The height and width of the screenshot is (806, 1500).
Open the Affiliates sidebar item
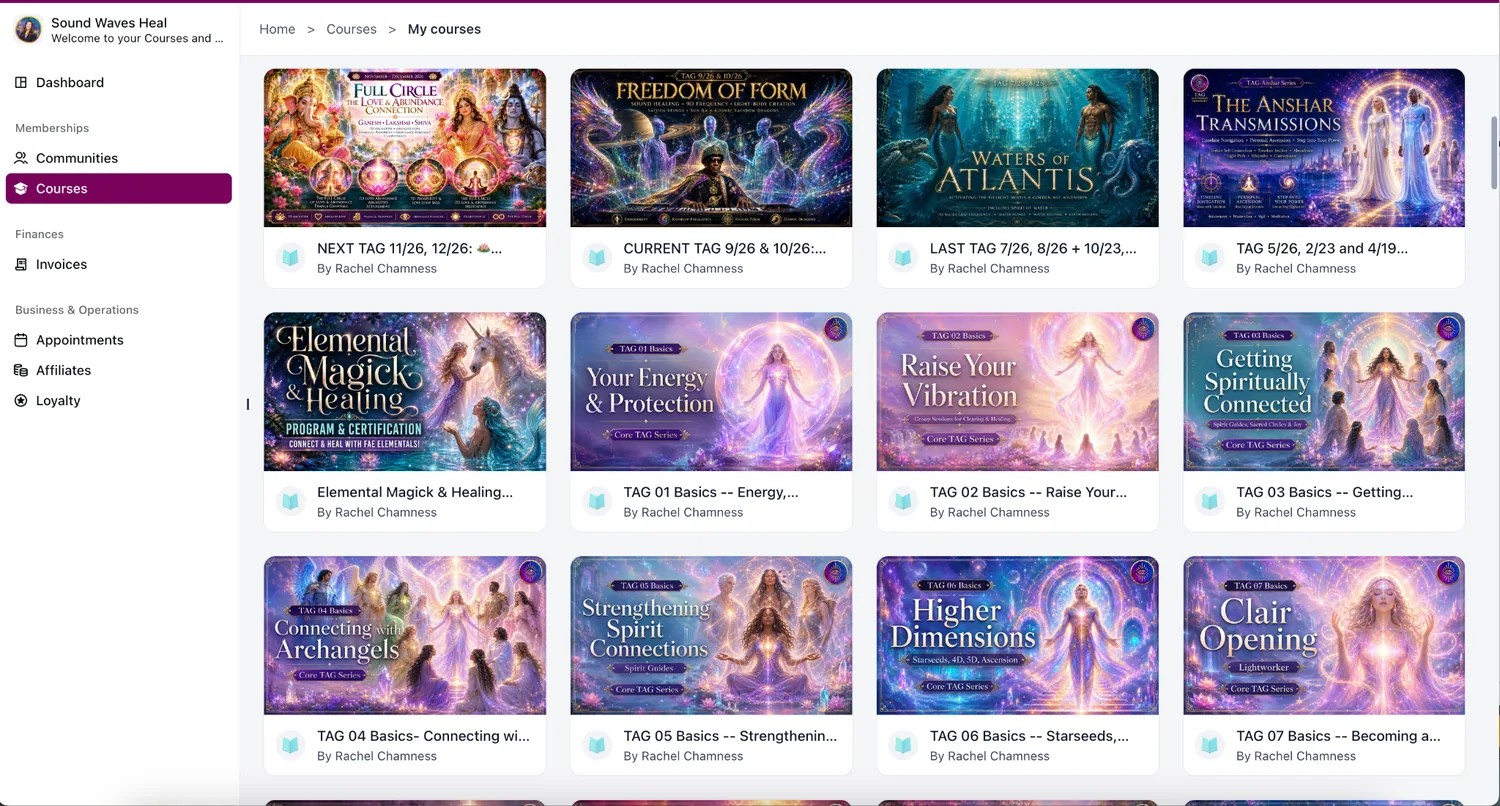[119, 371]
